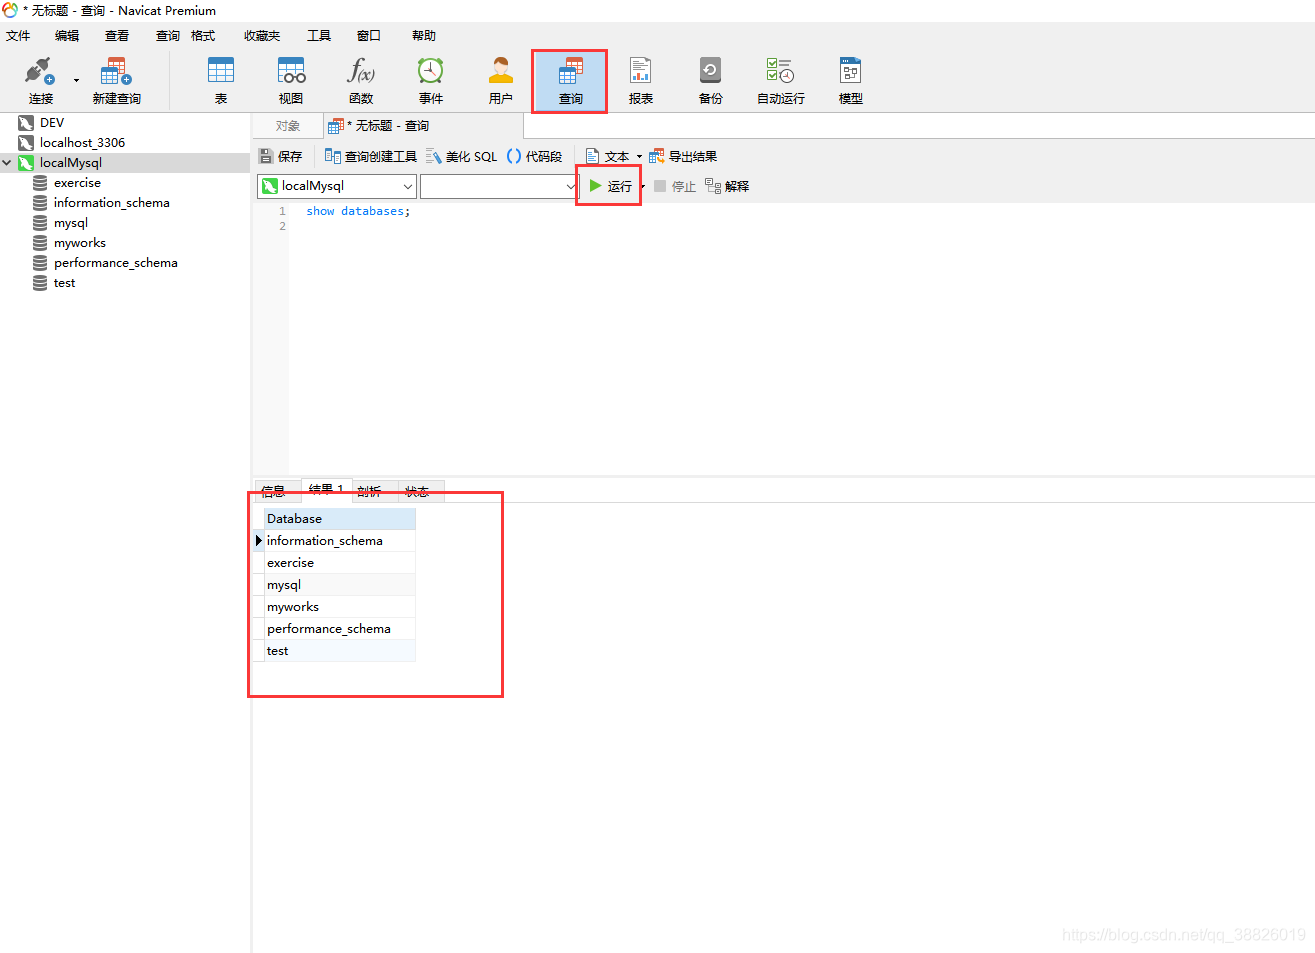Open the 查看 menu

point(117,36)
